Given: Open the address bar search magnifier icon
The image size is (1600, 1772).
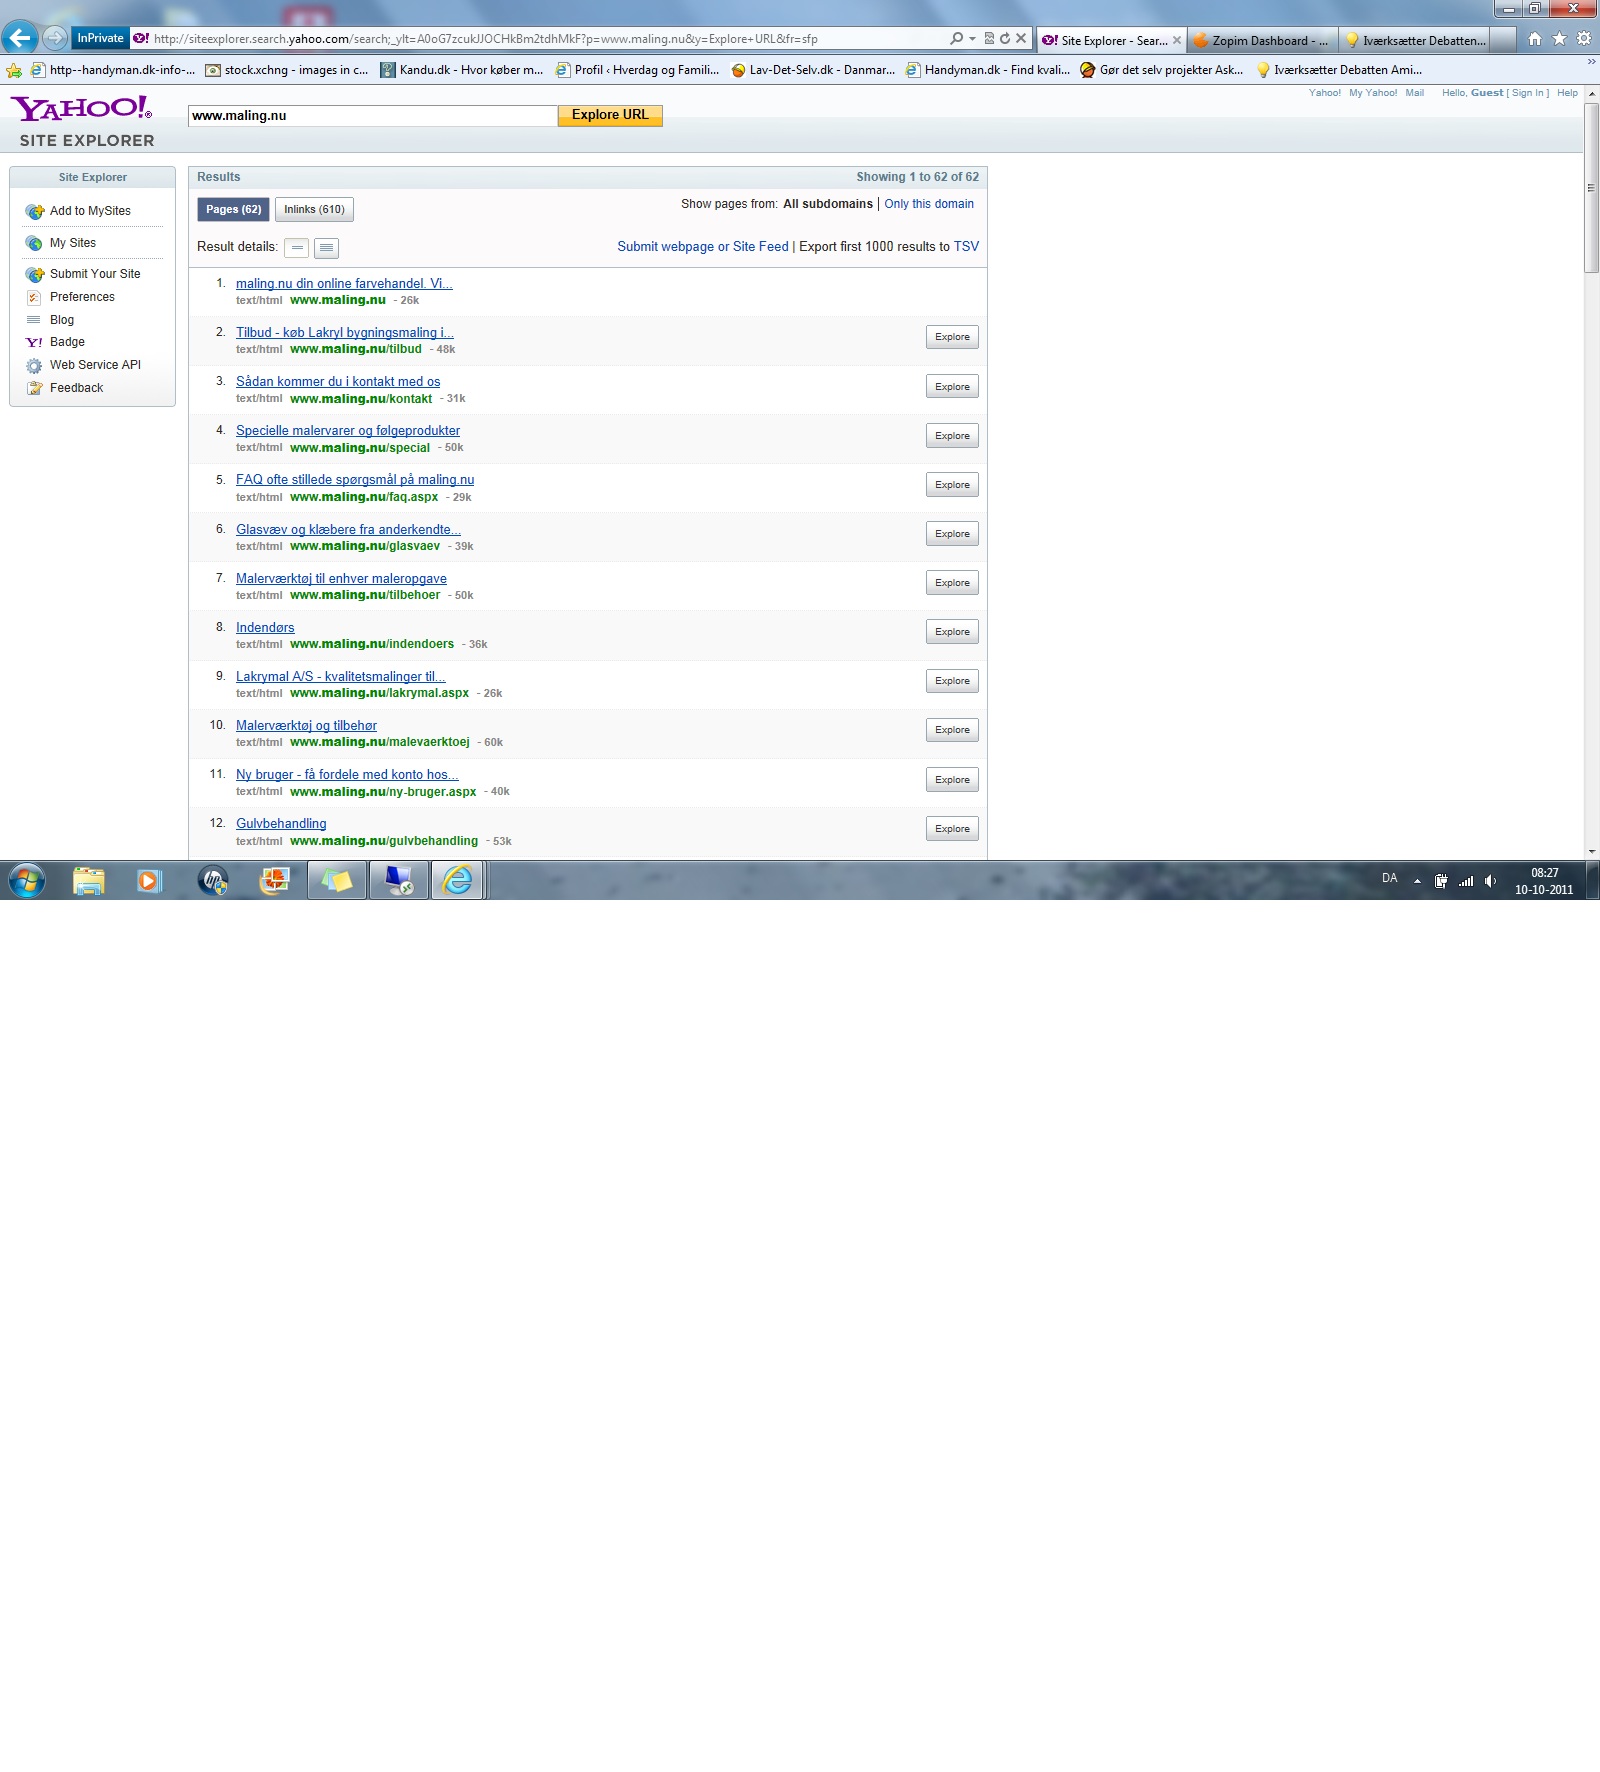Looking at the screenshot, I should point(957,38).
